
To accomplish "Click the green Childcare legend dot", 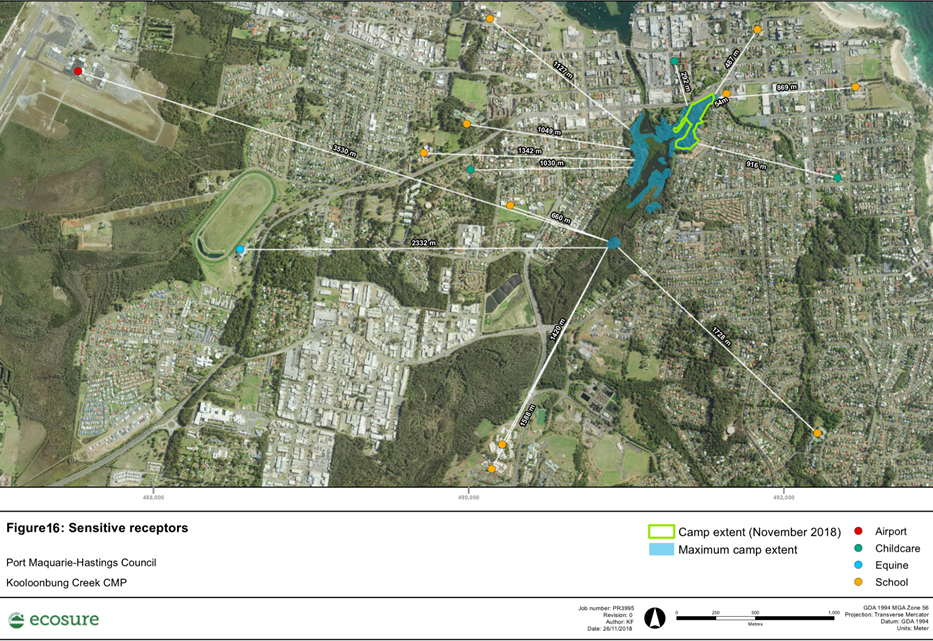I will (858, 548).
